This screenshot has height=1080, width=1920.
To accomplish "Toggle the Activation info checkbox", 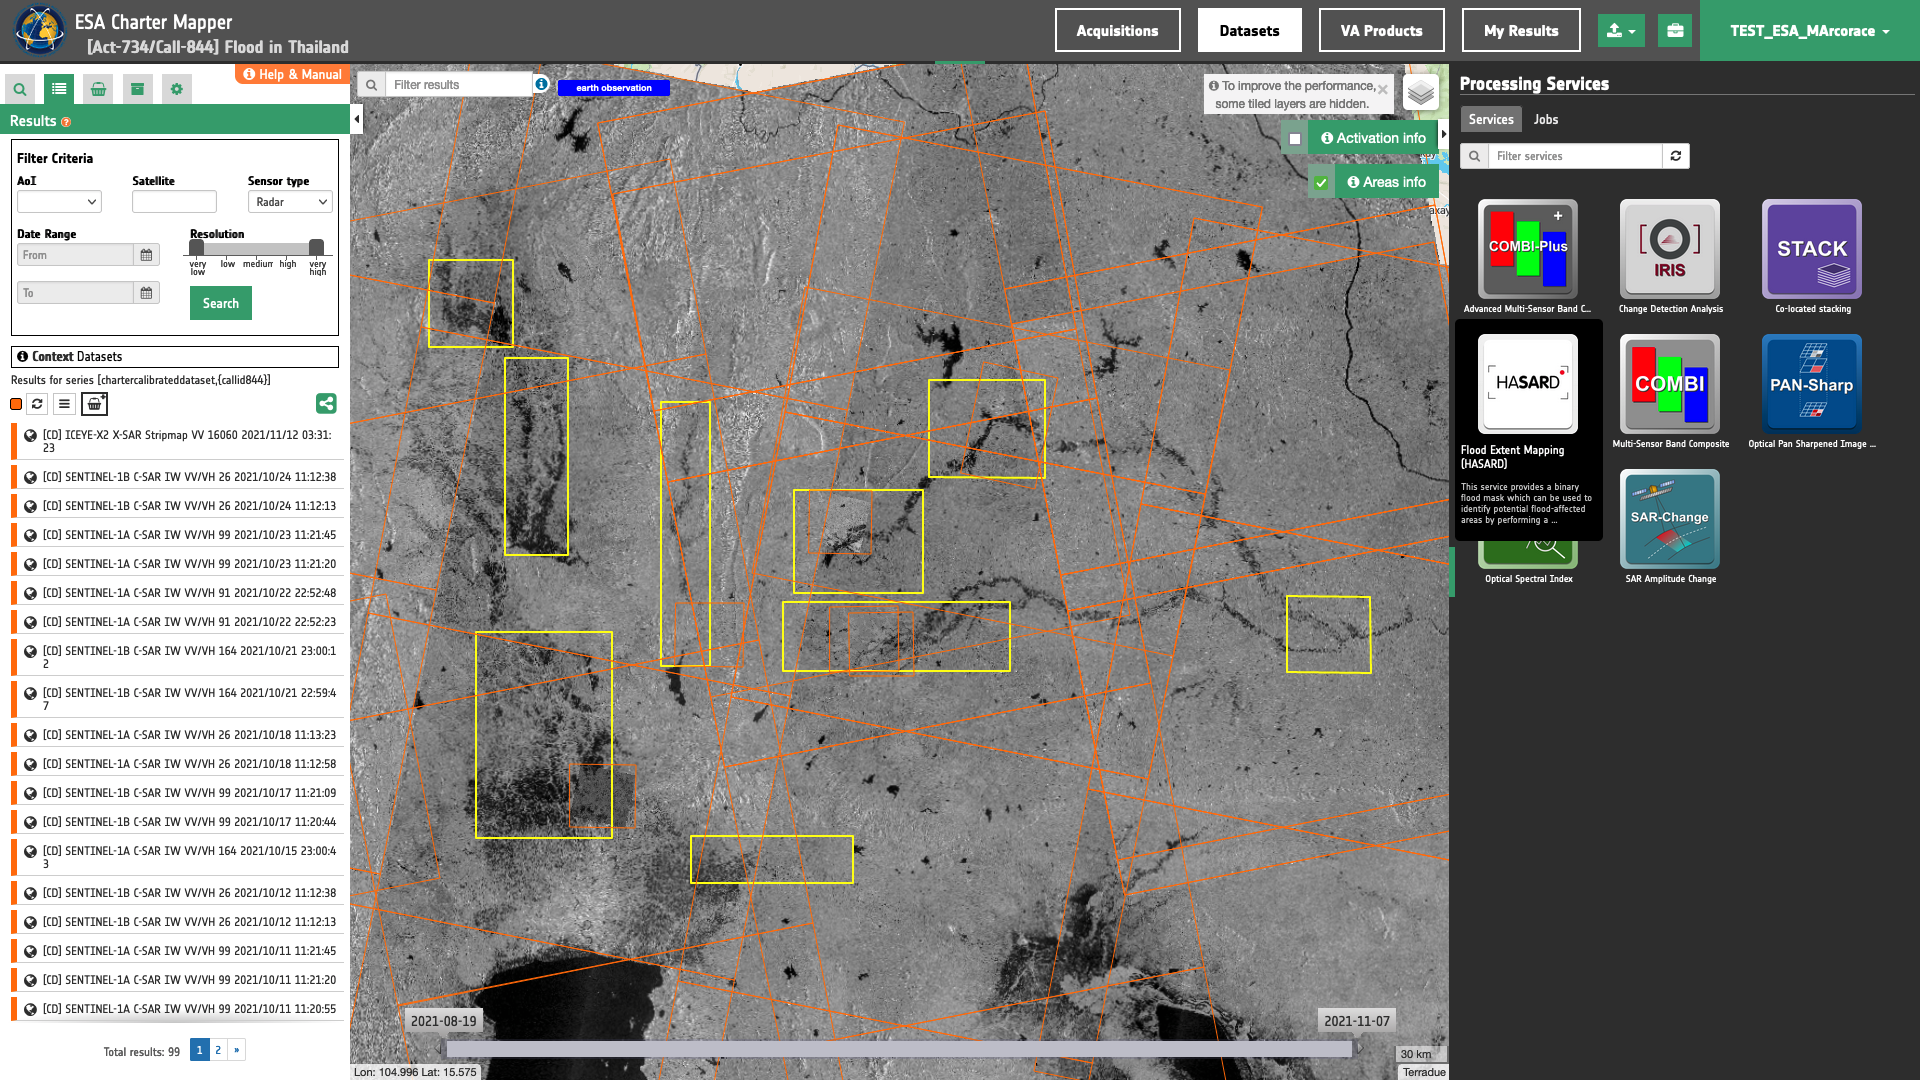I will point(1295,139).
